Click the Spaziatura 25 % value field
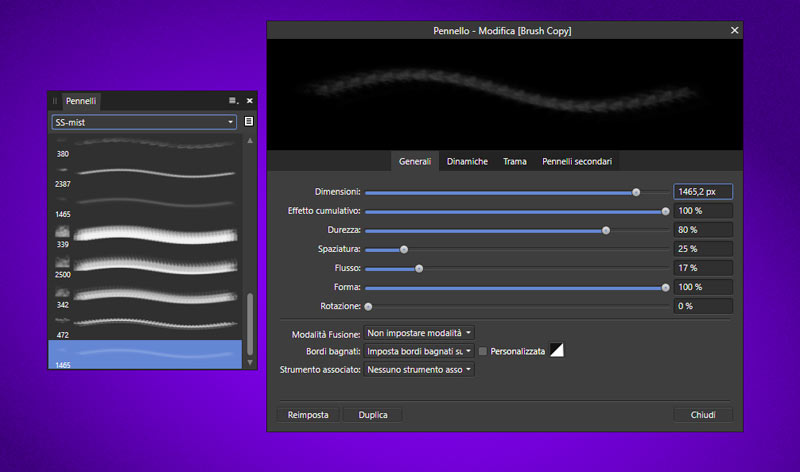 [x=703, y=249]
